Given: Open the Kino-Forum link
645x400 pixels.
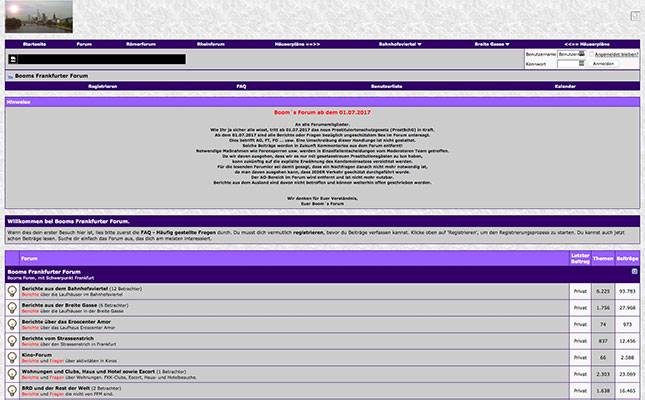Looking at the screenshot, I should click(37, 355).
